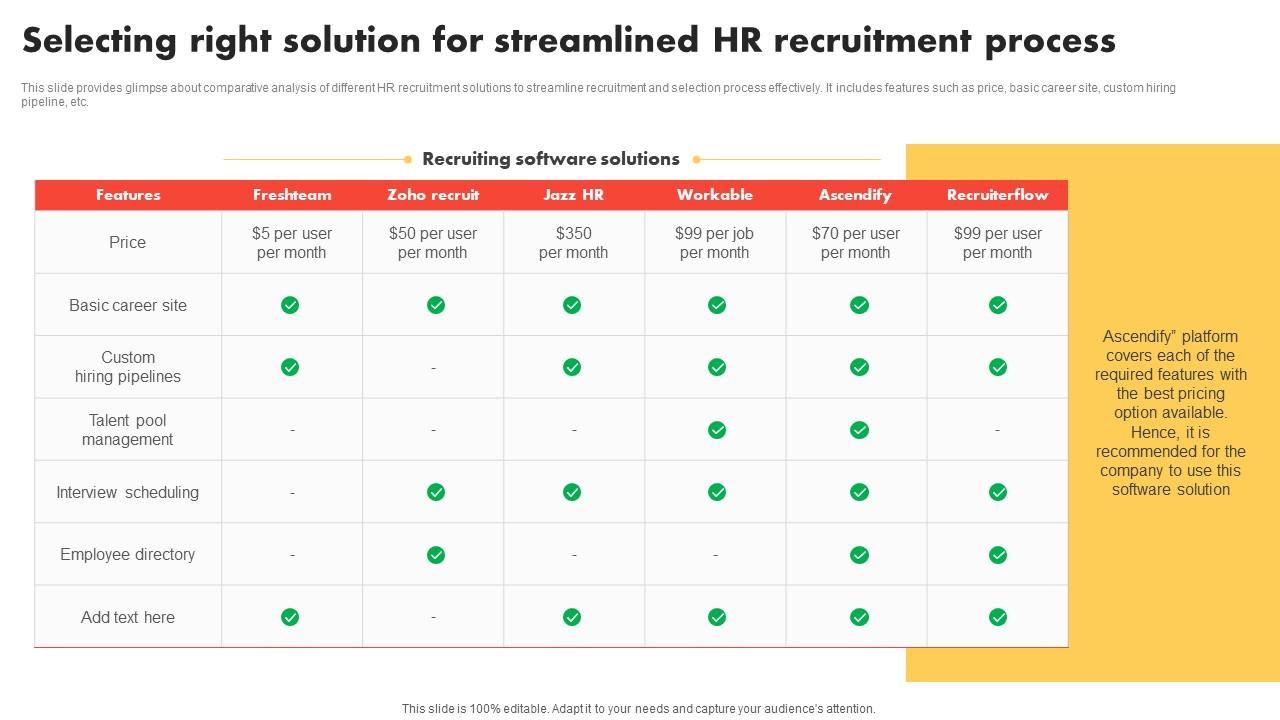Click the Price row label
Screen dimensions: 1280x720
point(128,242)
